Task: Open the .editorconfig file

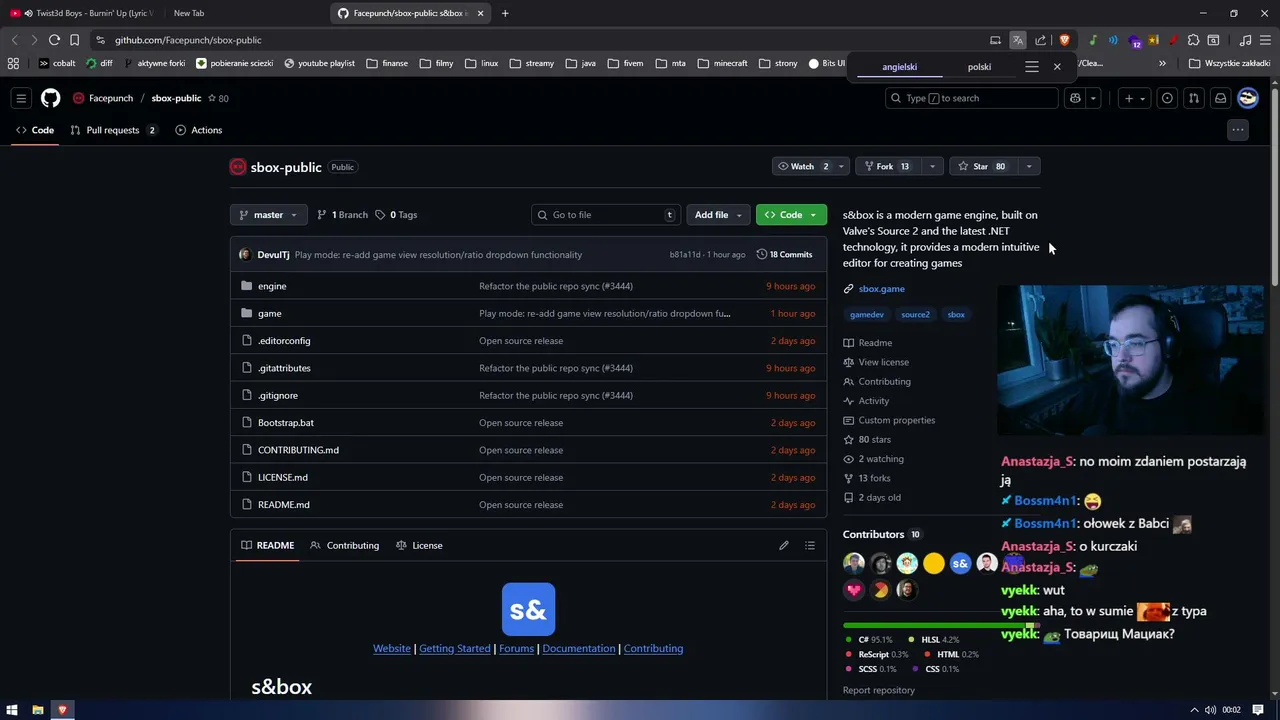Action: click(284, 341)
